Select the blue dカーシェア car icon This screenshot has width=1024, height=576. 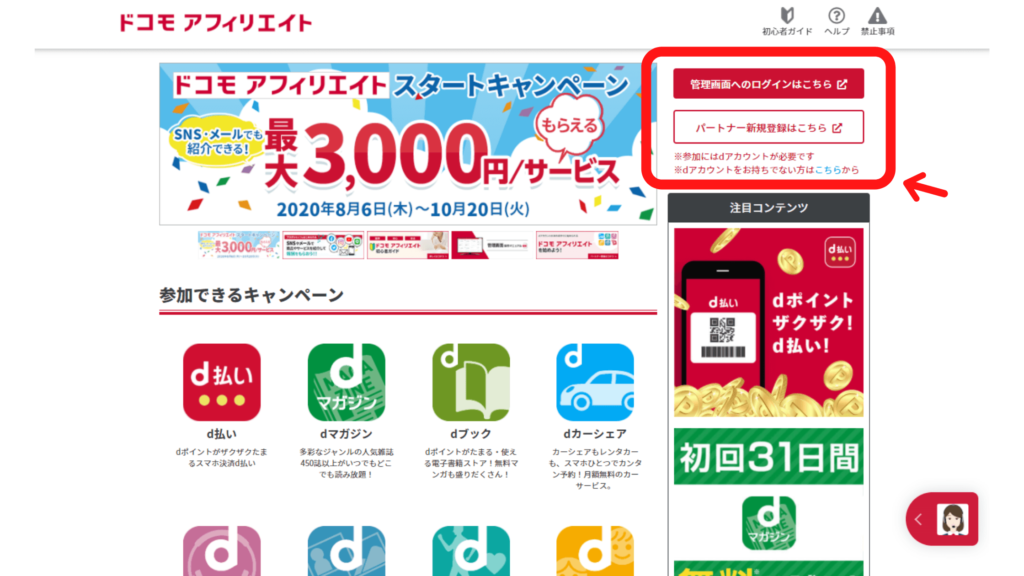click(x=595, y=382)
